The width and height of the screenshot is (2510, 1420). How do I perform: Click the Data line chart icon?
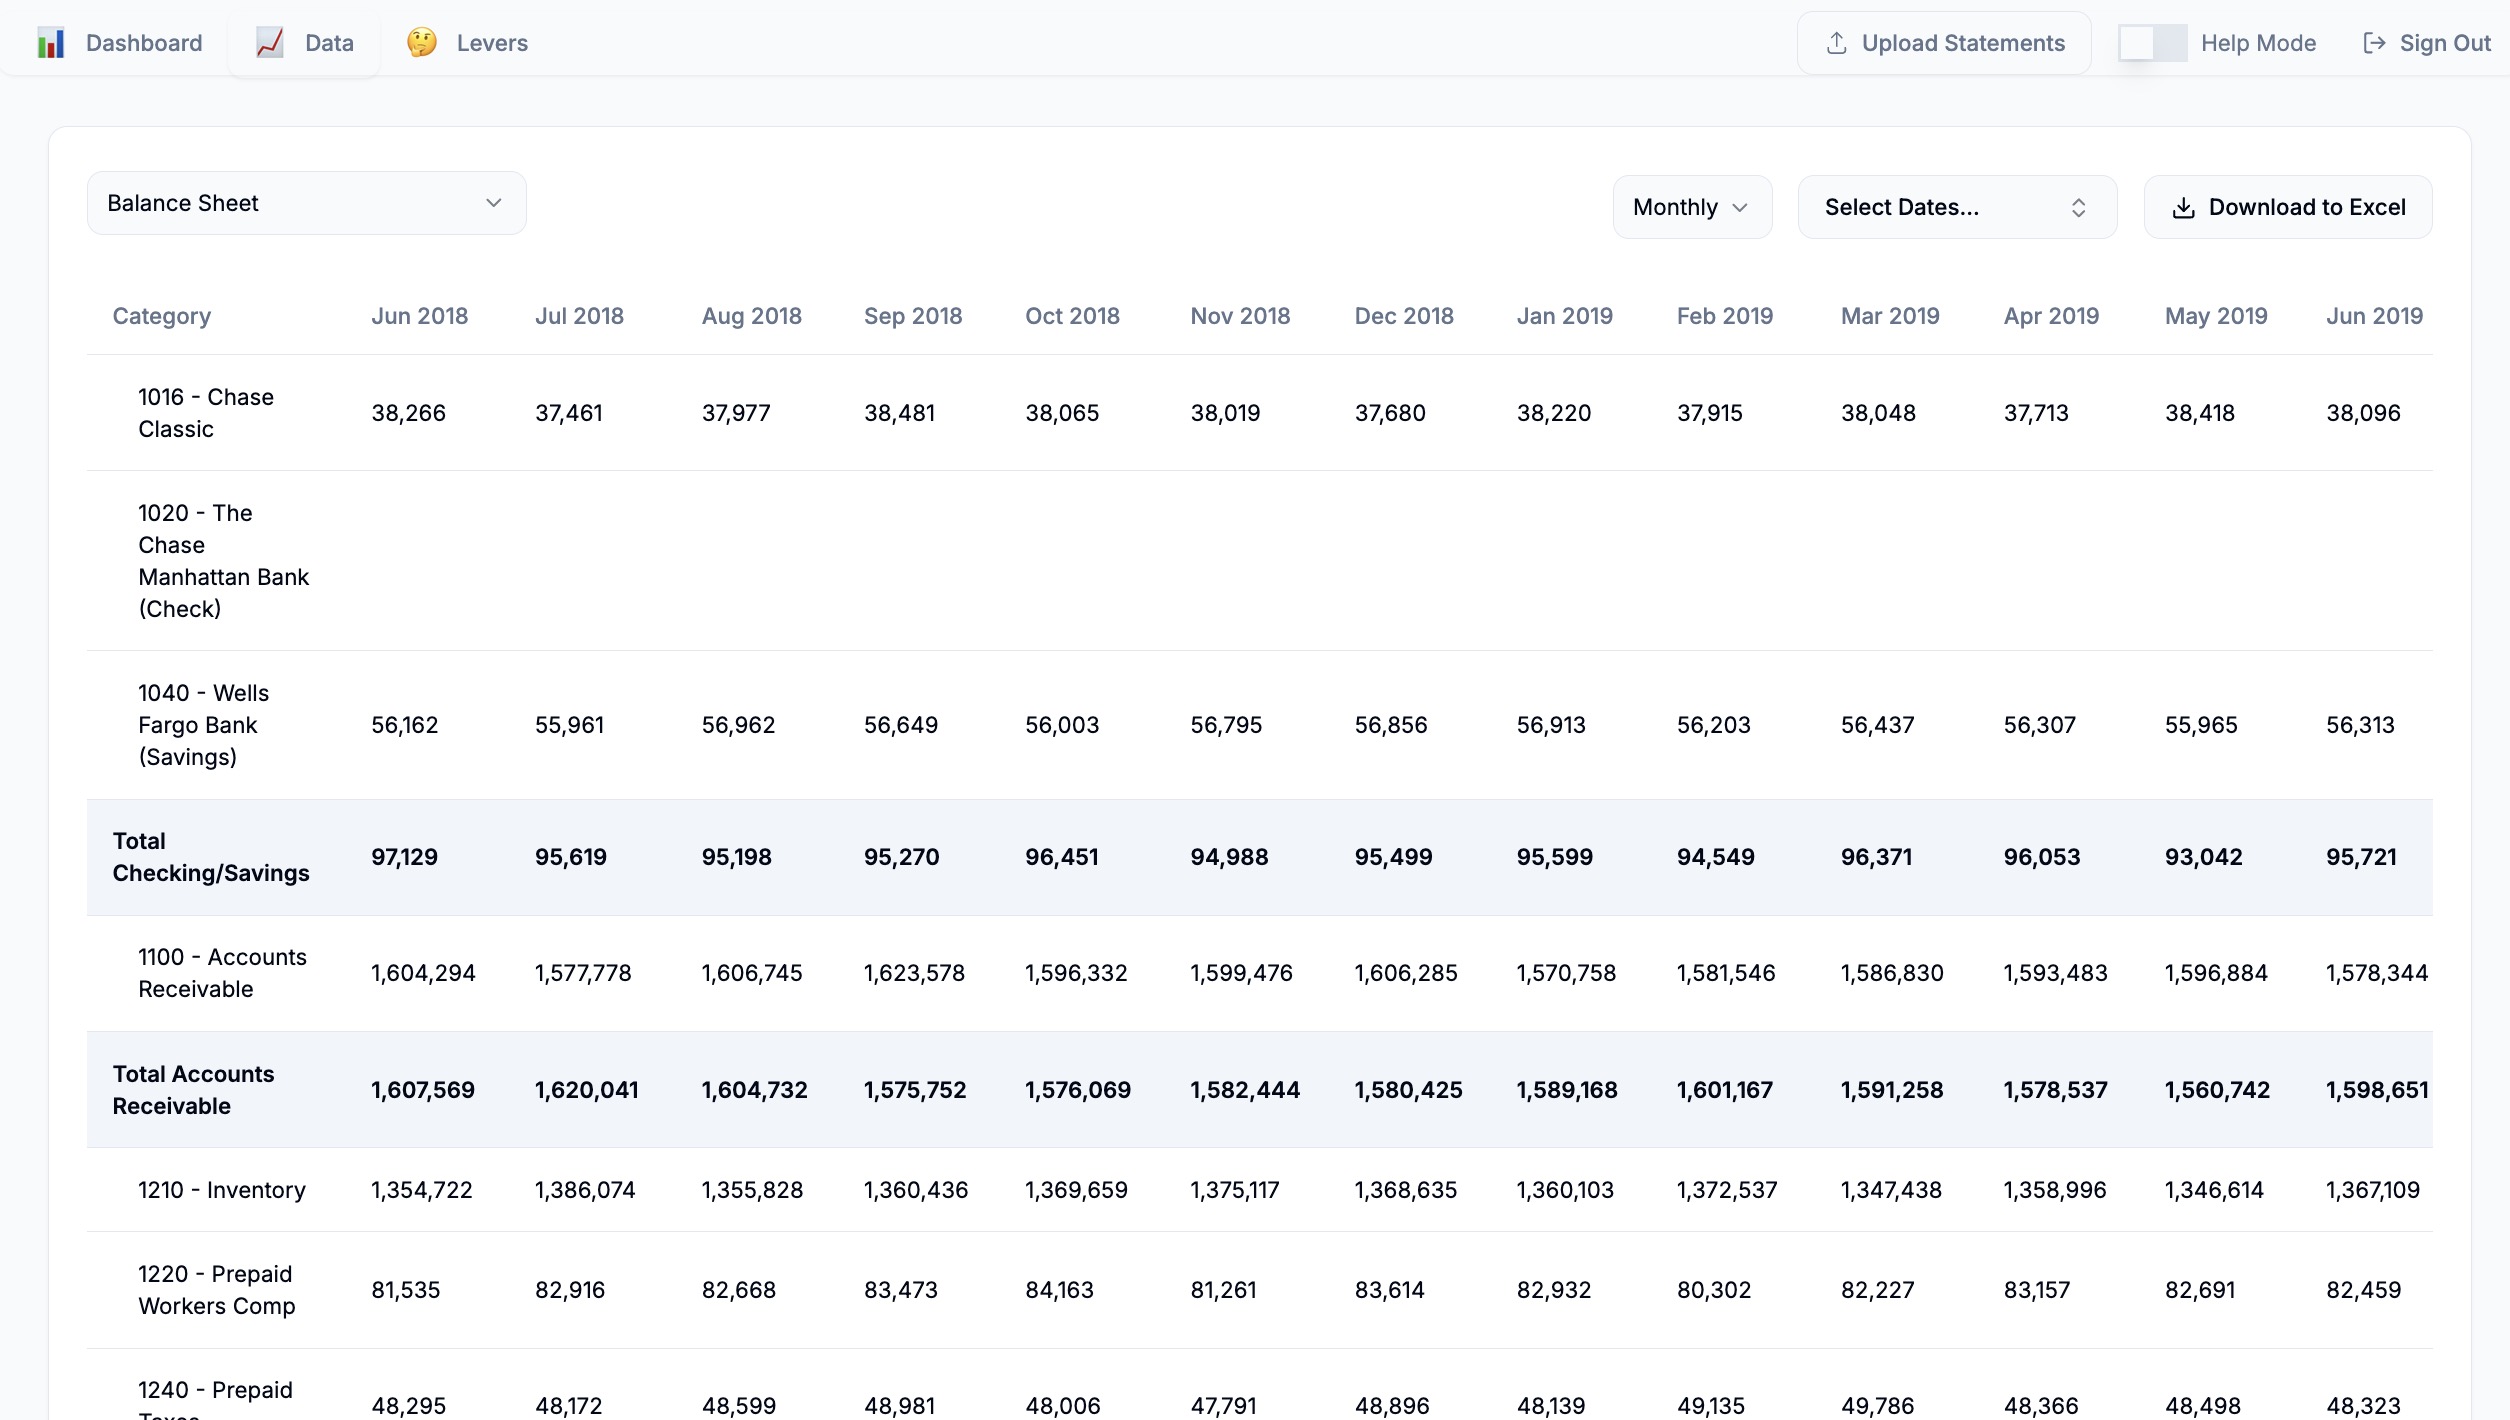pyautogui.click(x=270, y=43)
